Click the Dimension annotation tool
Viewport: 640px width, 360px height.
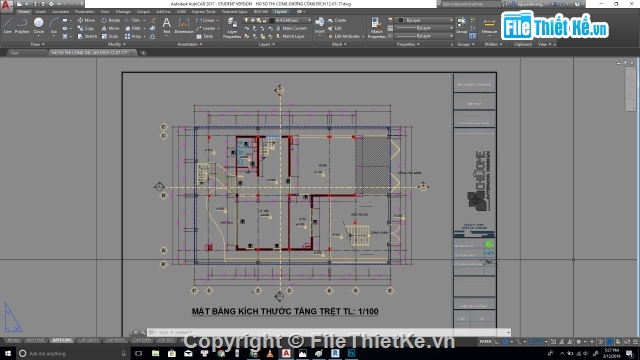pyautogui.click(x=184, y=25)
